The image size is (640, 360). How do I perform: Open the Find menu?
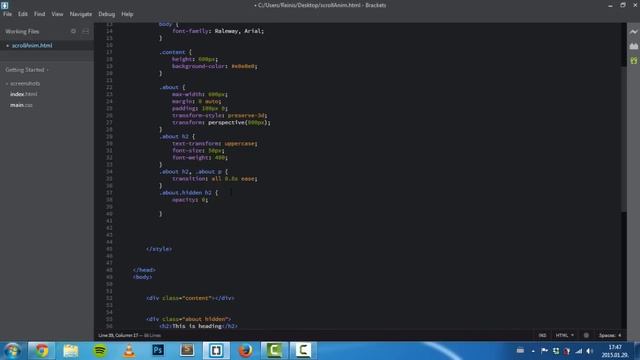point(40,14)
